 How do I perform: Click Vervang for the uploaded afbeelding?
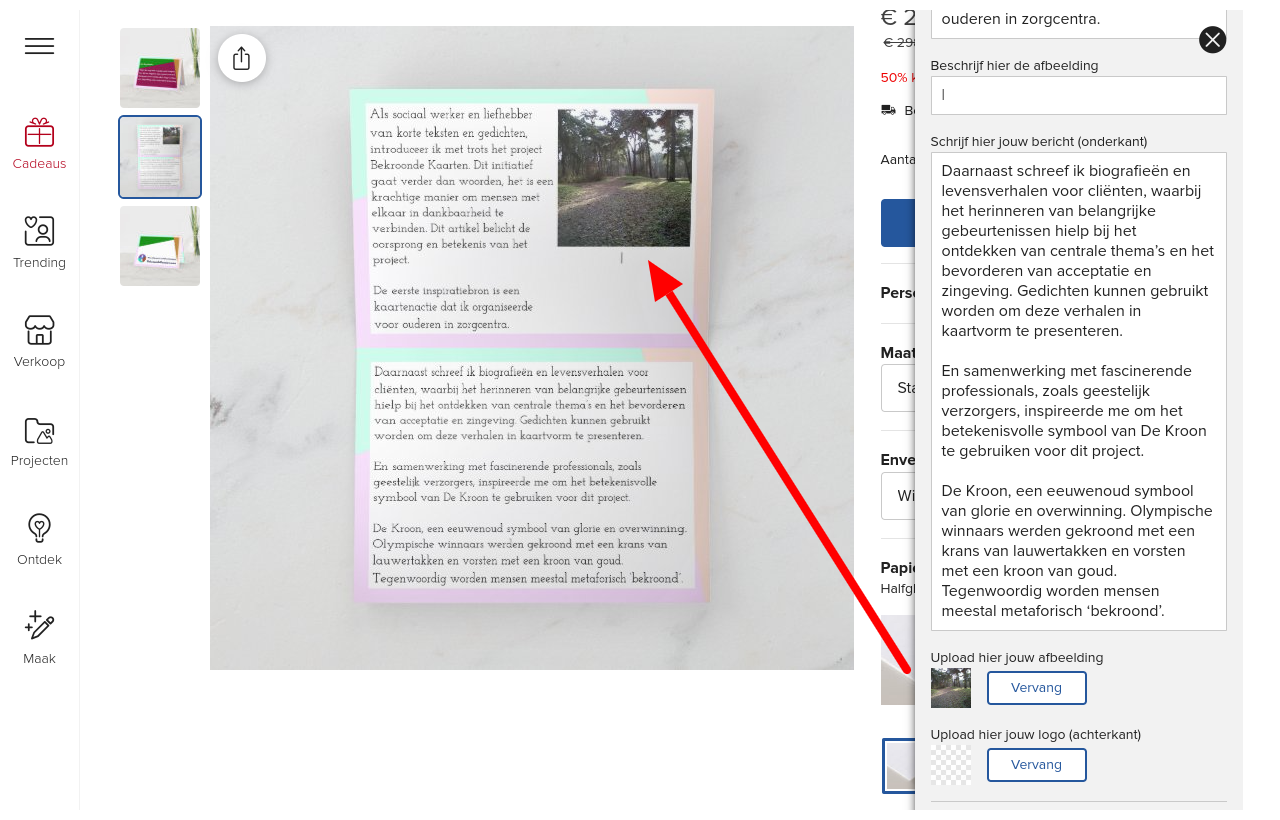(x=1036, y=688)
